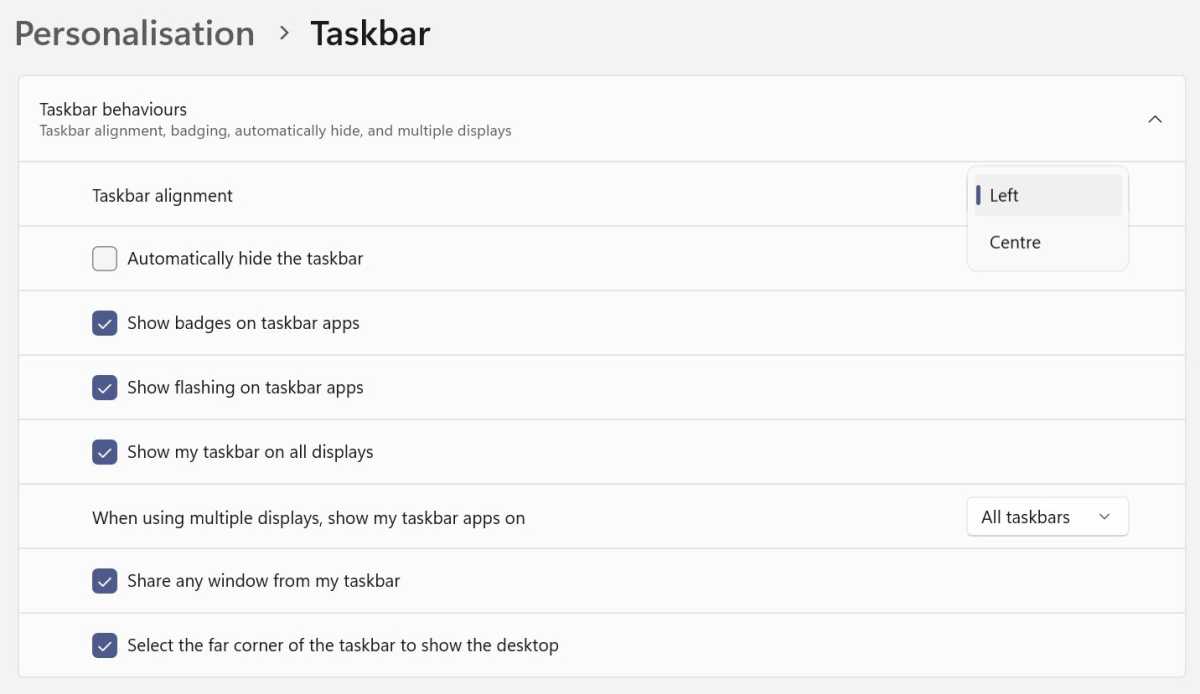Uncheck Show flashing on taskbar apps
This screenshot has width=1200, height=694.
pos(105,387)
